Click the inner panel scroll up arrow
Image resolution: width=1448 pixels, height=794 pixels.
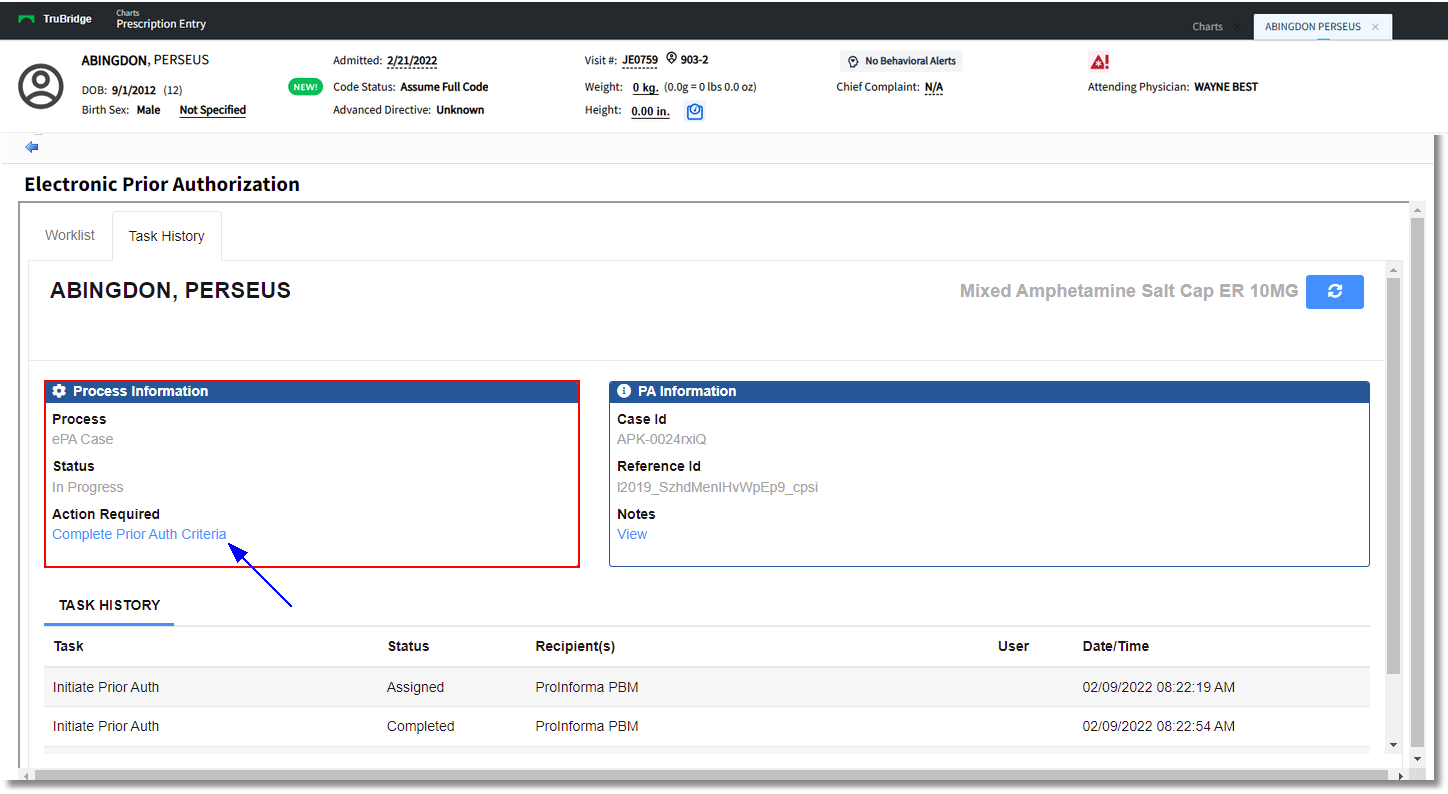tap(1394, 271)
